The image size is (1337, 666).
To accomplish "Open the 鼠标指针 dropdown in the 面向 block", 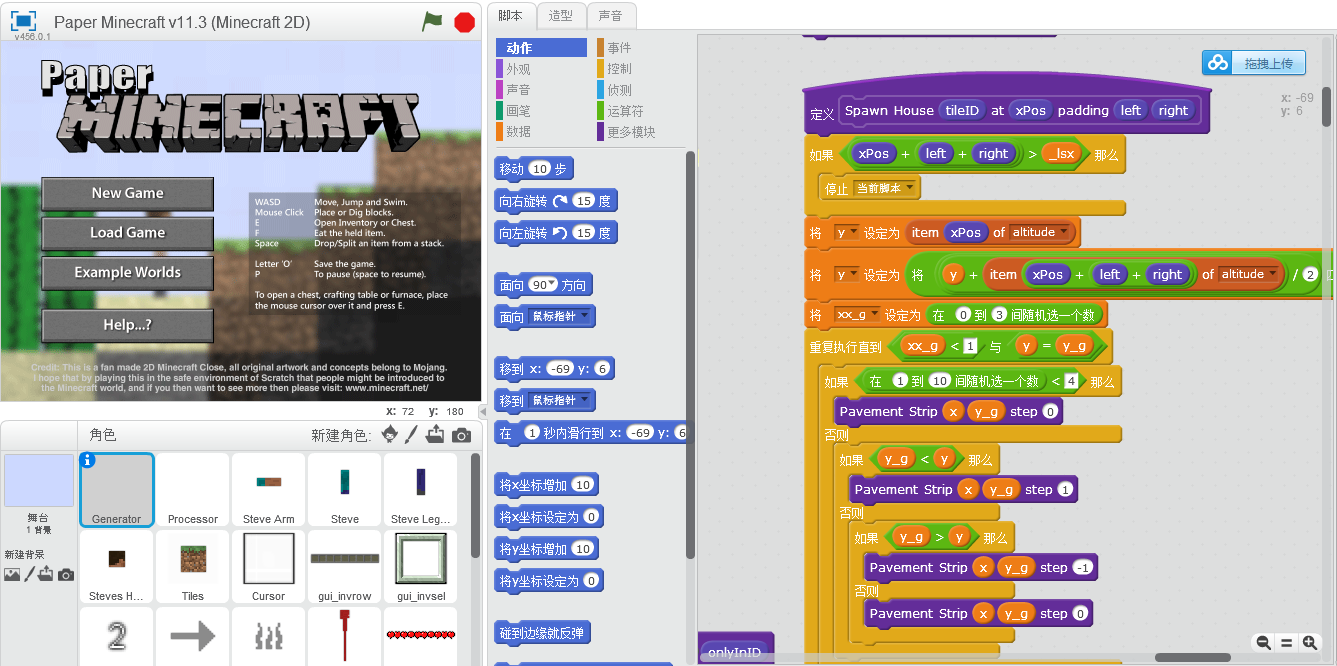I will click(561, 317).
